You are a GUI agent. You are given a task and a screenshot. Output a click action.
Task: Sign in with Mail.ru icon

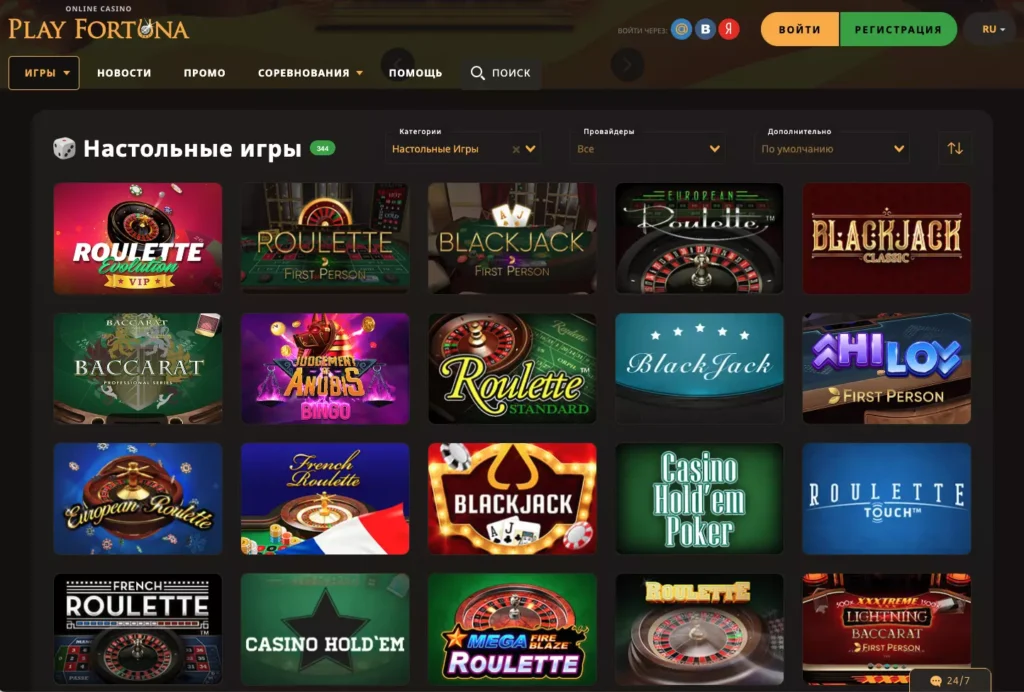tap(681, 29)
